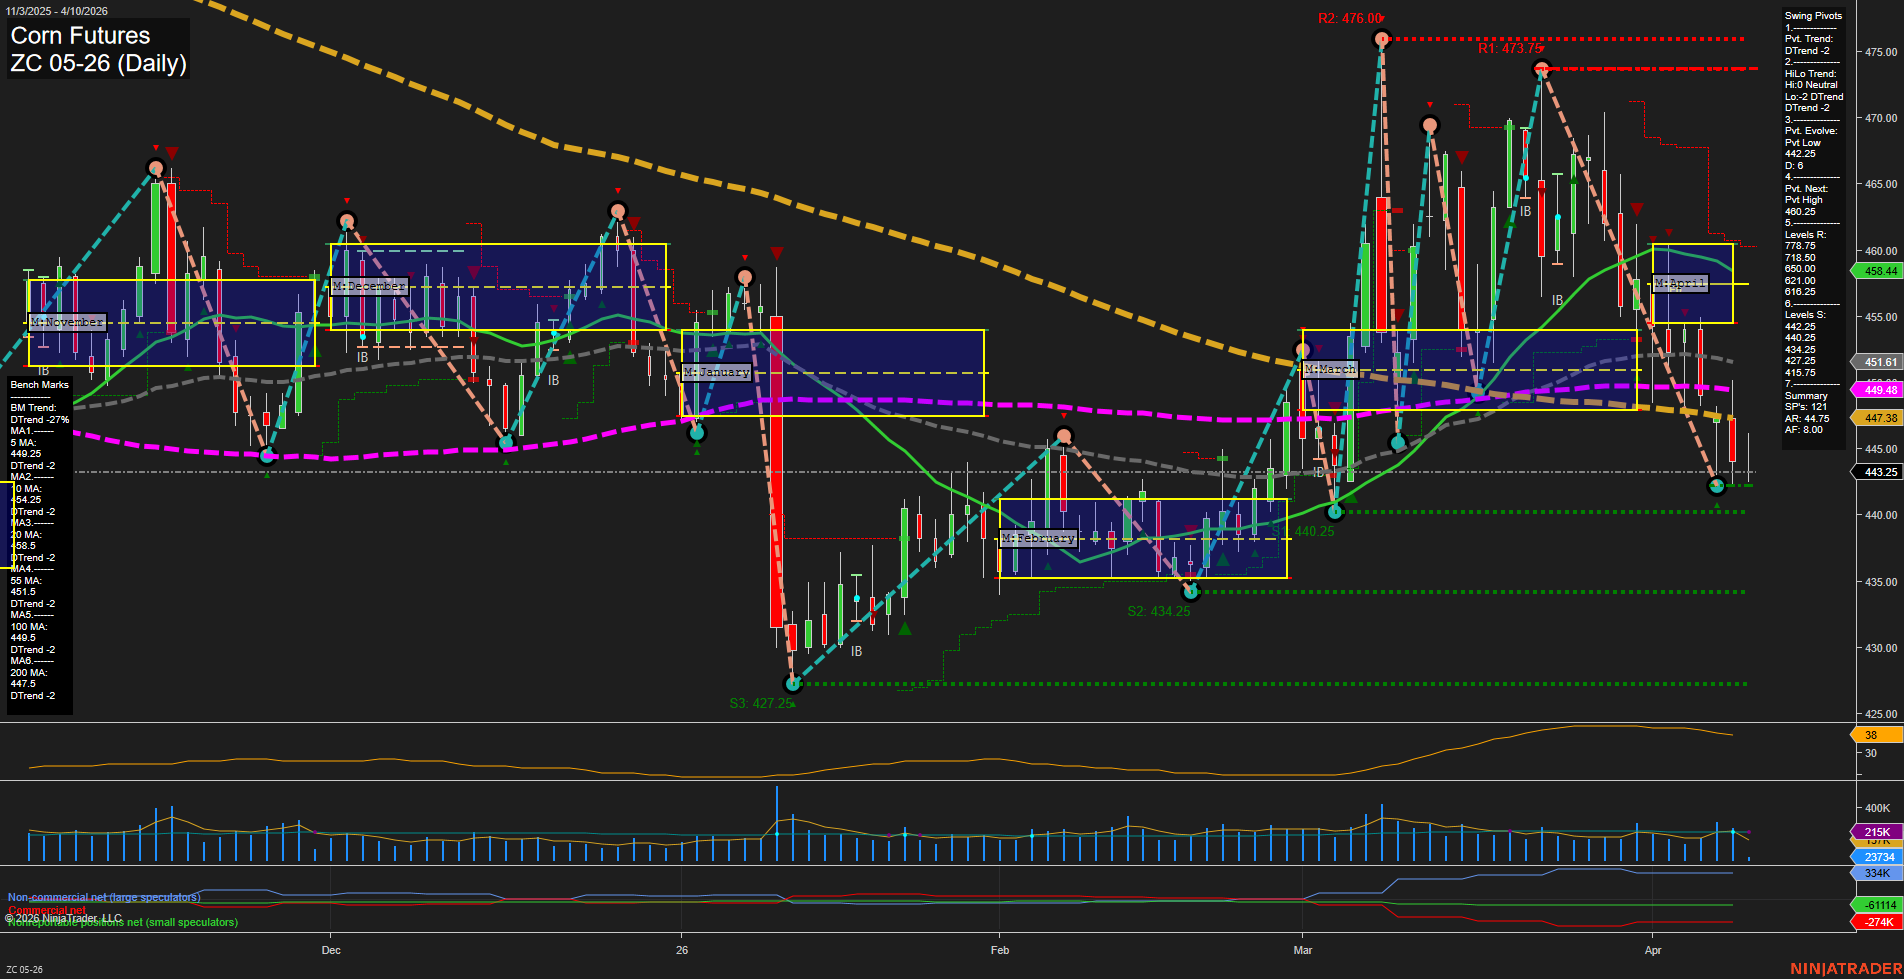The height and width of the screenshot is (979, 1904).
Task: Click the M:February monthly range box label
Action: (1038, 537)
